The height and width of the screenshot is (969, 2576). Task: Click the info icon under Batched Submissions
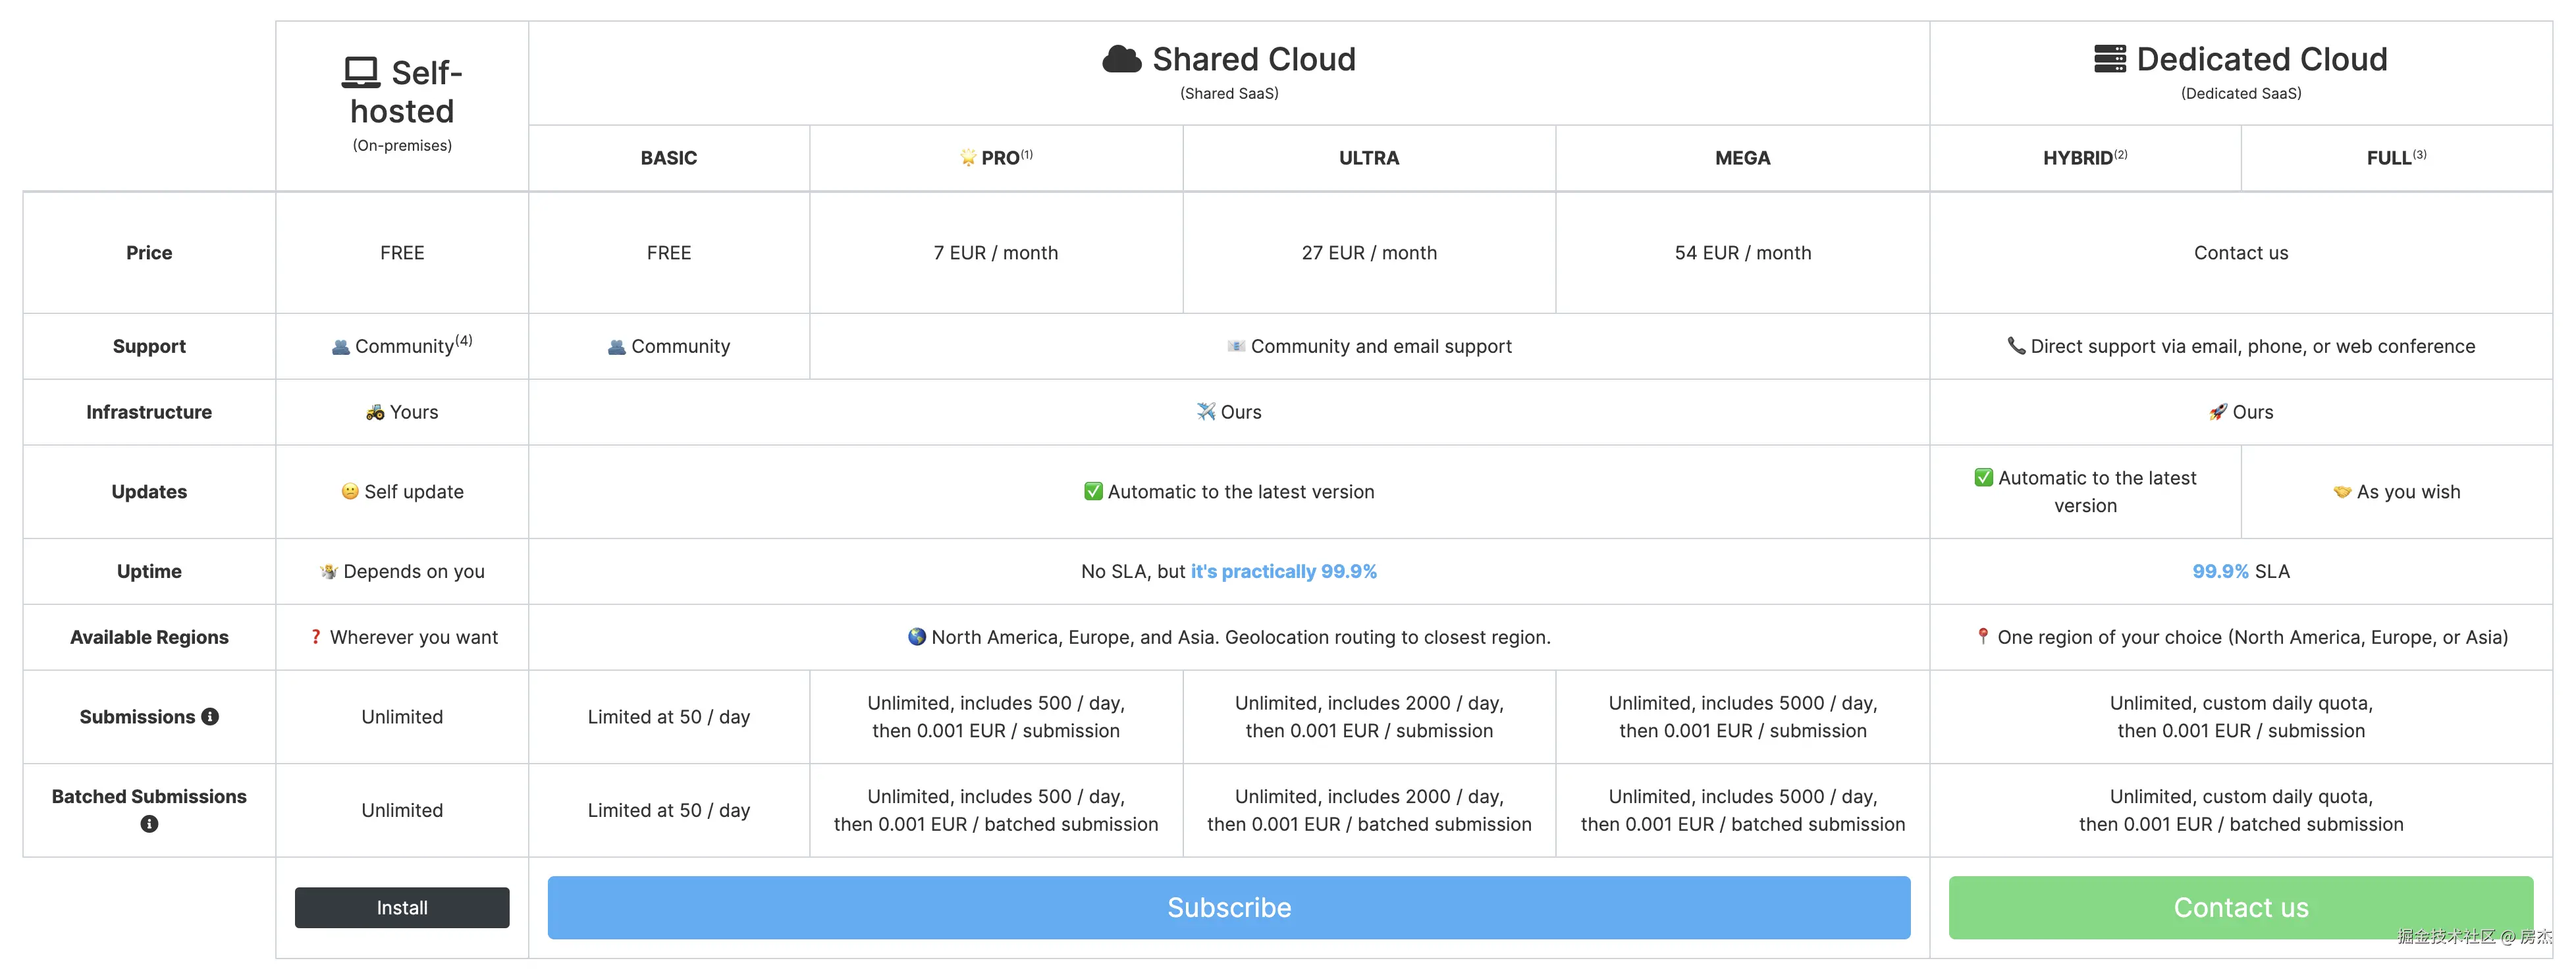(x=149, y=824)
